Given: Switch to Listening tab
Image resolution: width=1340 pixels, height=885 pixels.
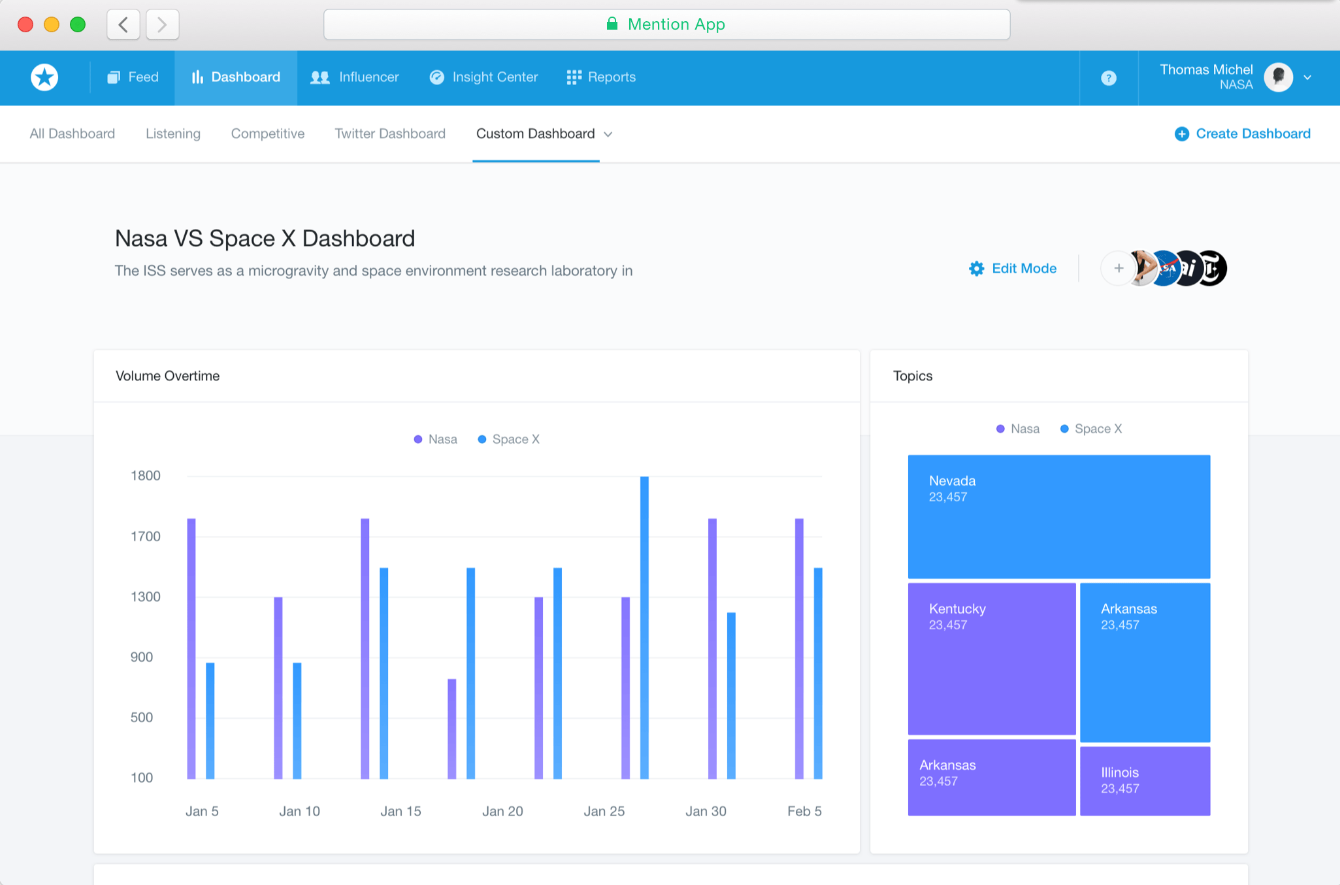Looking at the screenshot, I should 173,134.
